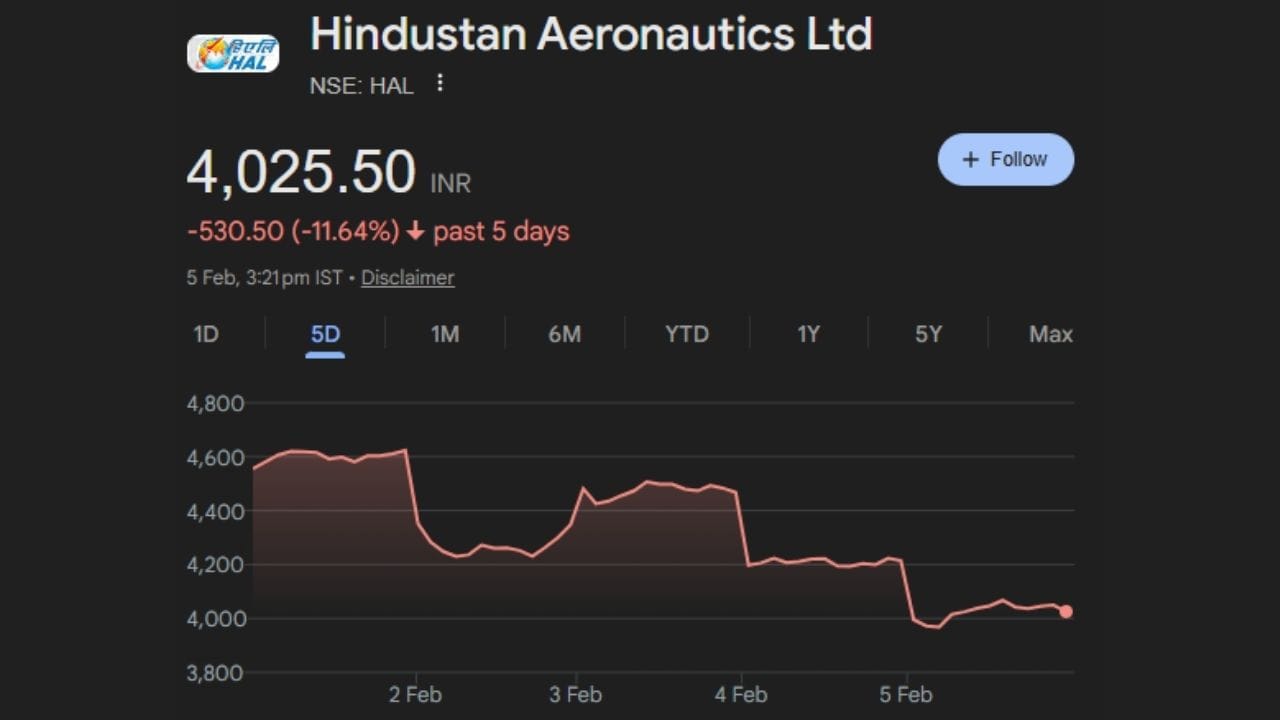This screenshot has height=720, width=1280.
Task: Switch to the 1Y chart view
Action: [808, 334]
